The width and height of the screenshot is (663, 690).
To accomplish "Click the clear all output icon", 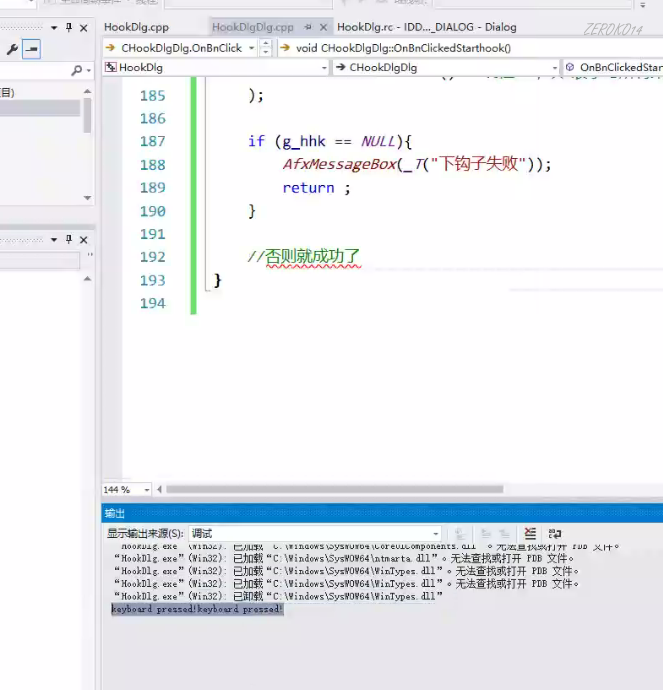I will (x=530, y=534).
